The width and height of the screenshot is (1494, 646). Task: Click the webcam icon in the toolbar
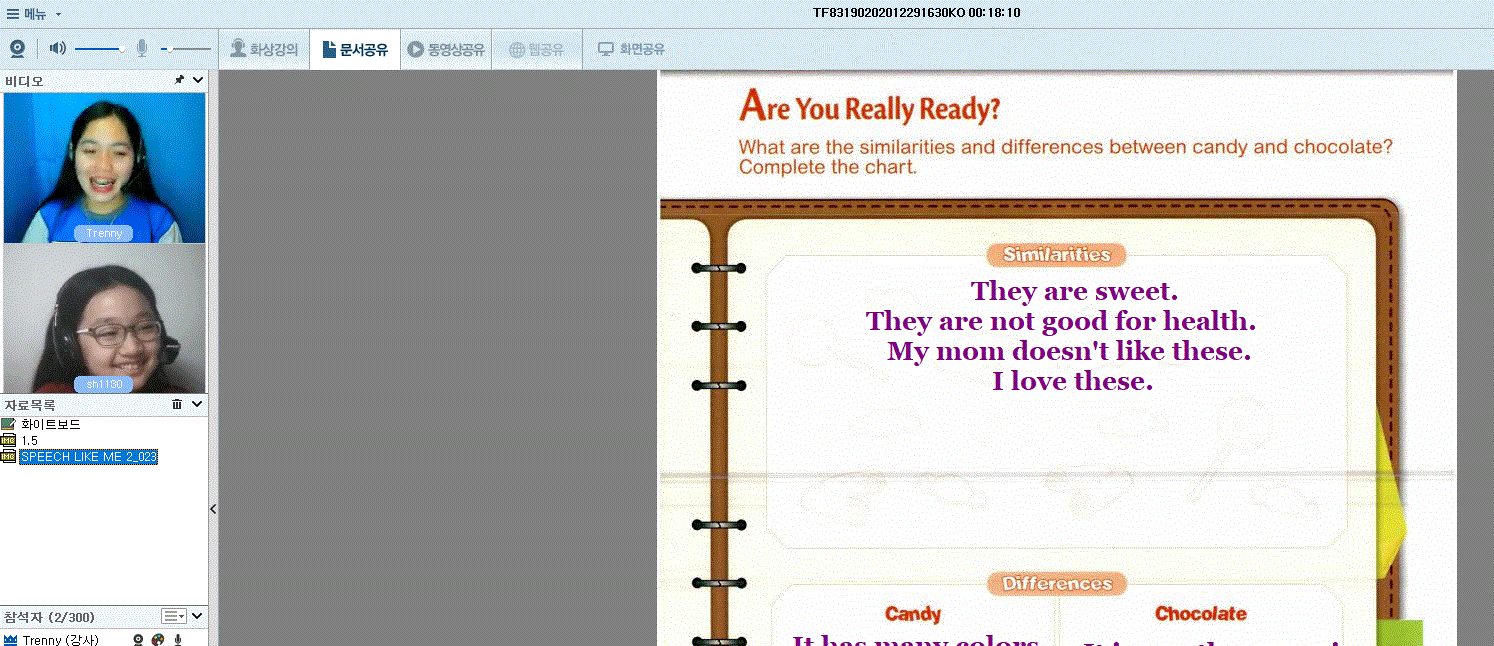click(x=17, y=48)
